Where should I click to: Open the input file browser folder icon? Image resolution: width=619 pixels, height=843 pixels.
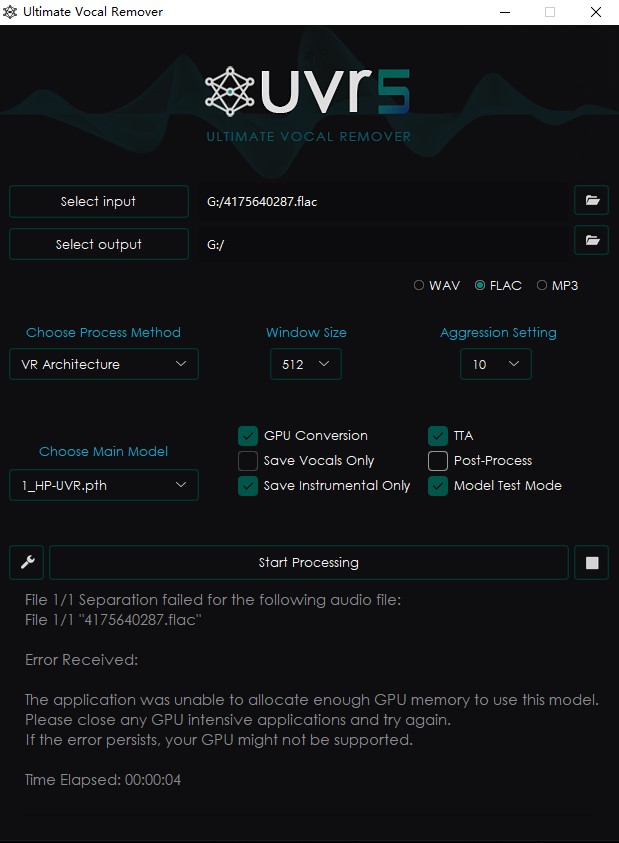click(591, 200)
